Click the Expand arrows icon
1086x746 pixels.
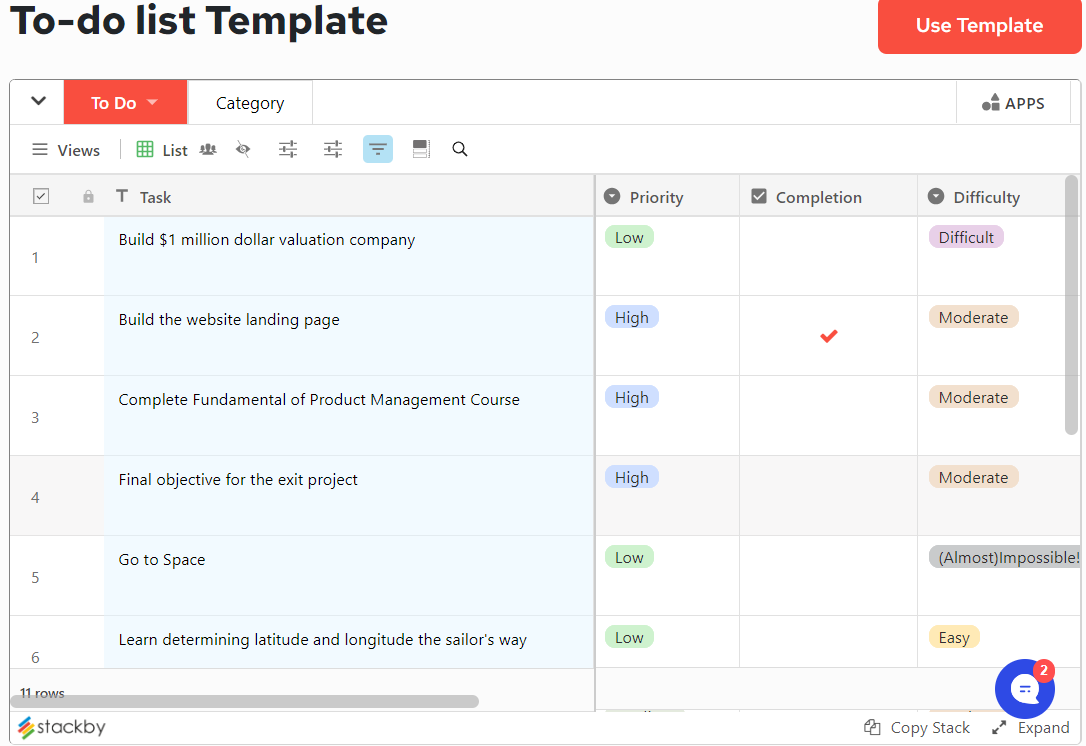tap(999, 727)
